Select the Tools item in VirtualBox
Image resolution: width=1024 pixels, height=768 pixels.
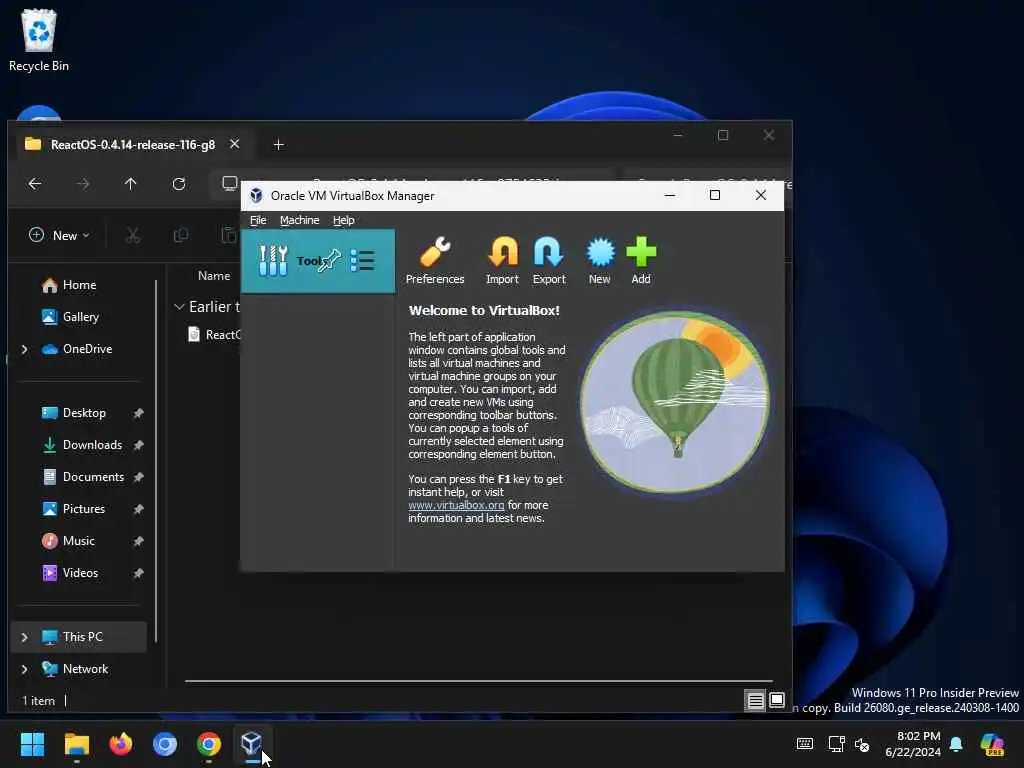(318, 261)
